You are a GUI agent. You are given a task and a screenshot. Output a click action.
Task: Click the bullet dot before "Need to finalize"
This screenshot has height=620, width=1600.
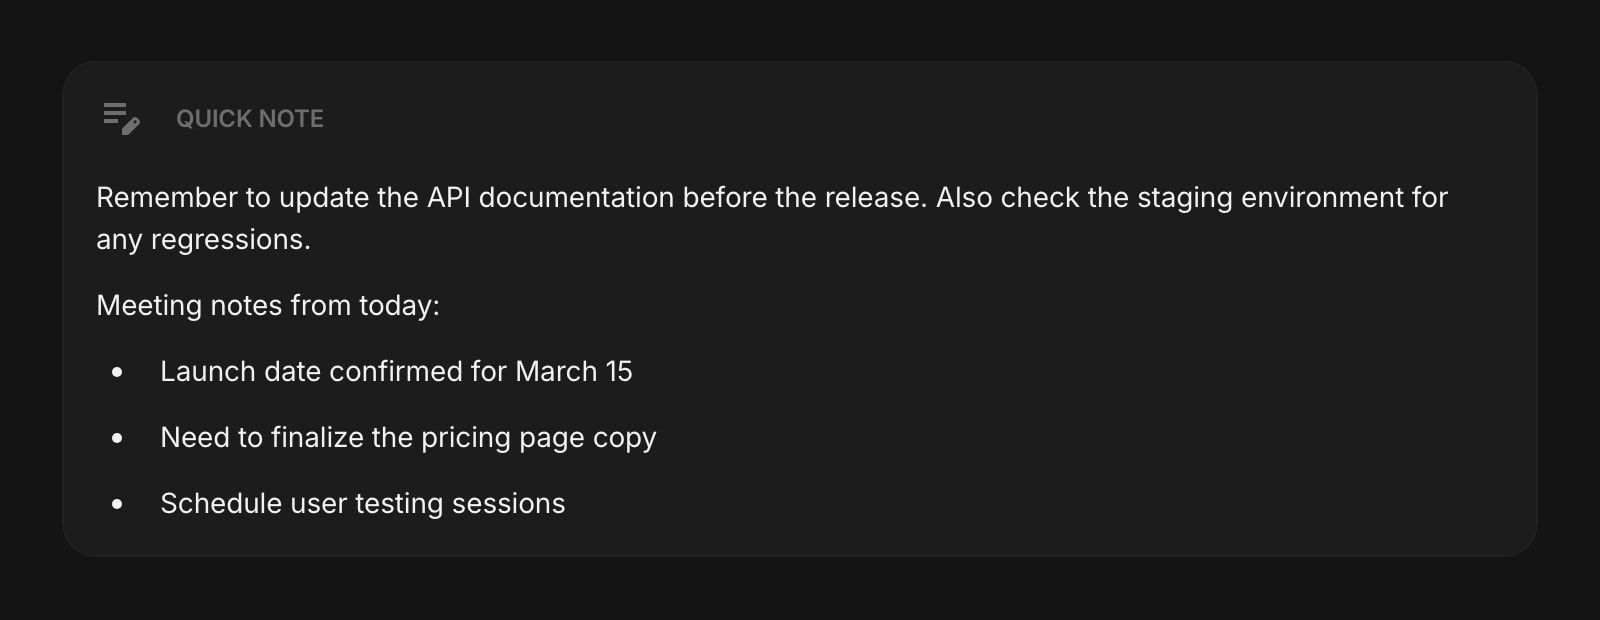117,438
